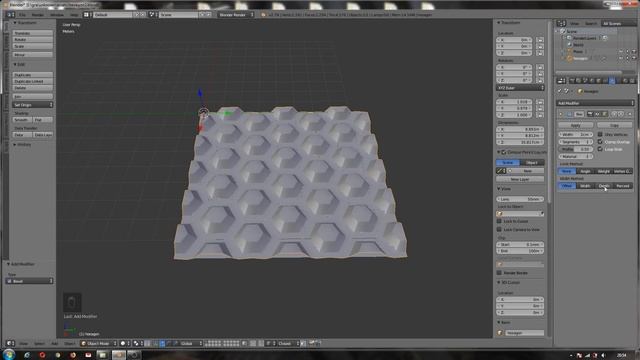Move the Bevel modifier up in the stack
640x360 pixels.
(x=614, y=114)
